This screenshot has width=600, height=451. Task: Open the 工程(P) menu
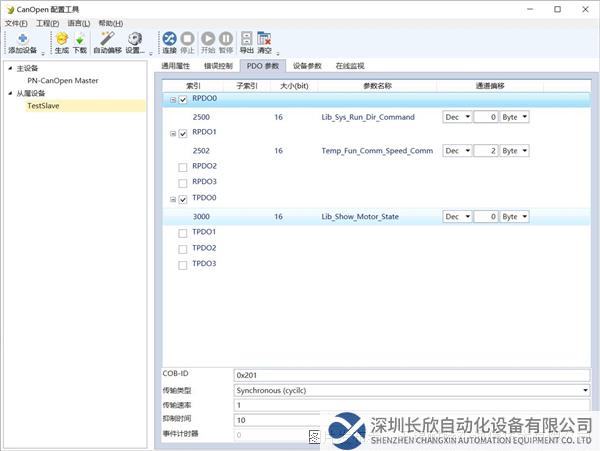pyautogui.click(x=47, y=23)
